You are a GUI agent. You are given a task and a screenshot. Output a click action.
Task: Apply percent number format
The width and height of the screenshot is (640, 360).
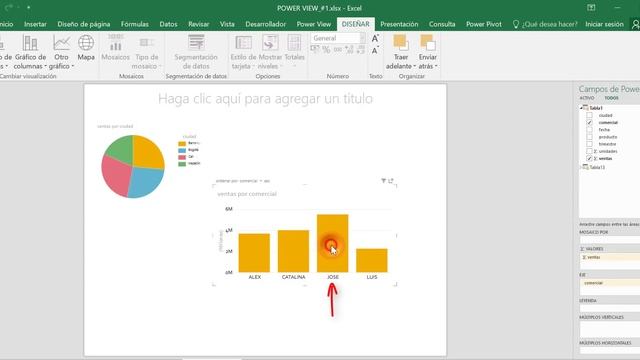coord(326,50)
